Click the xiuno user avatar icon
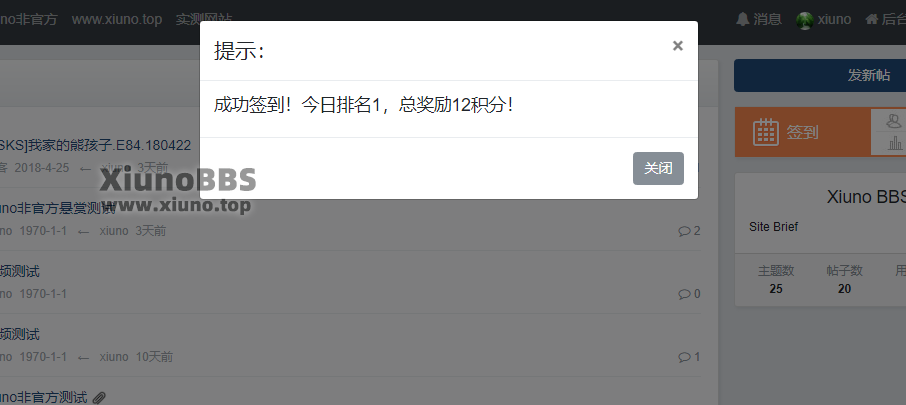Viewport: 906px width, 405px height. coord(804,20)
